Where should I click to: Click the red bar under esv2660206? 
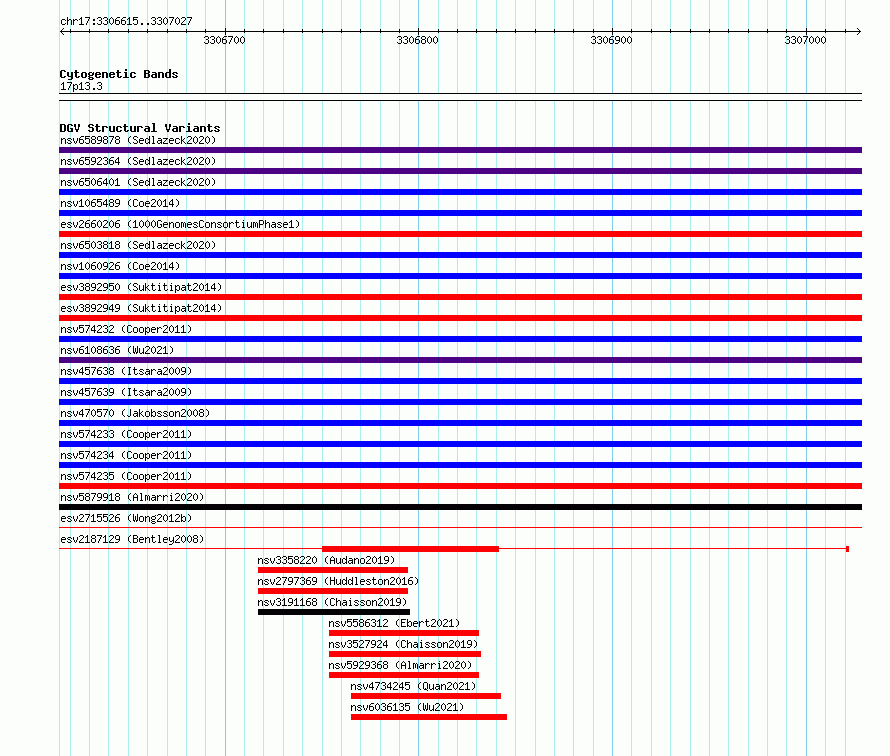click(460, 234)
